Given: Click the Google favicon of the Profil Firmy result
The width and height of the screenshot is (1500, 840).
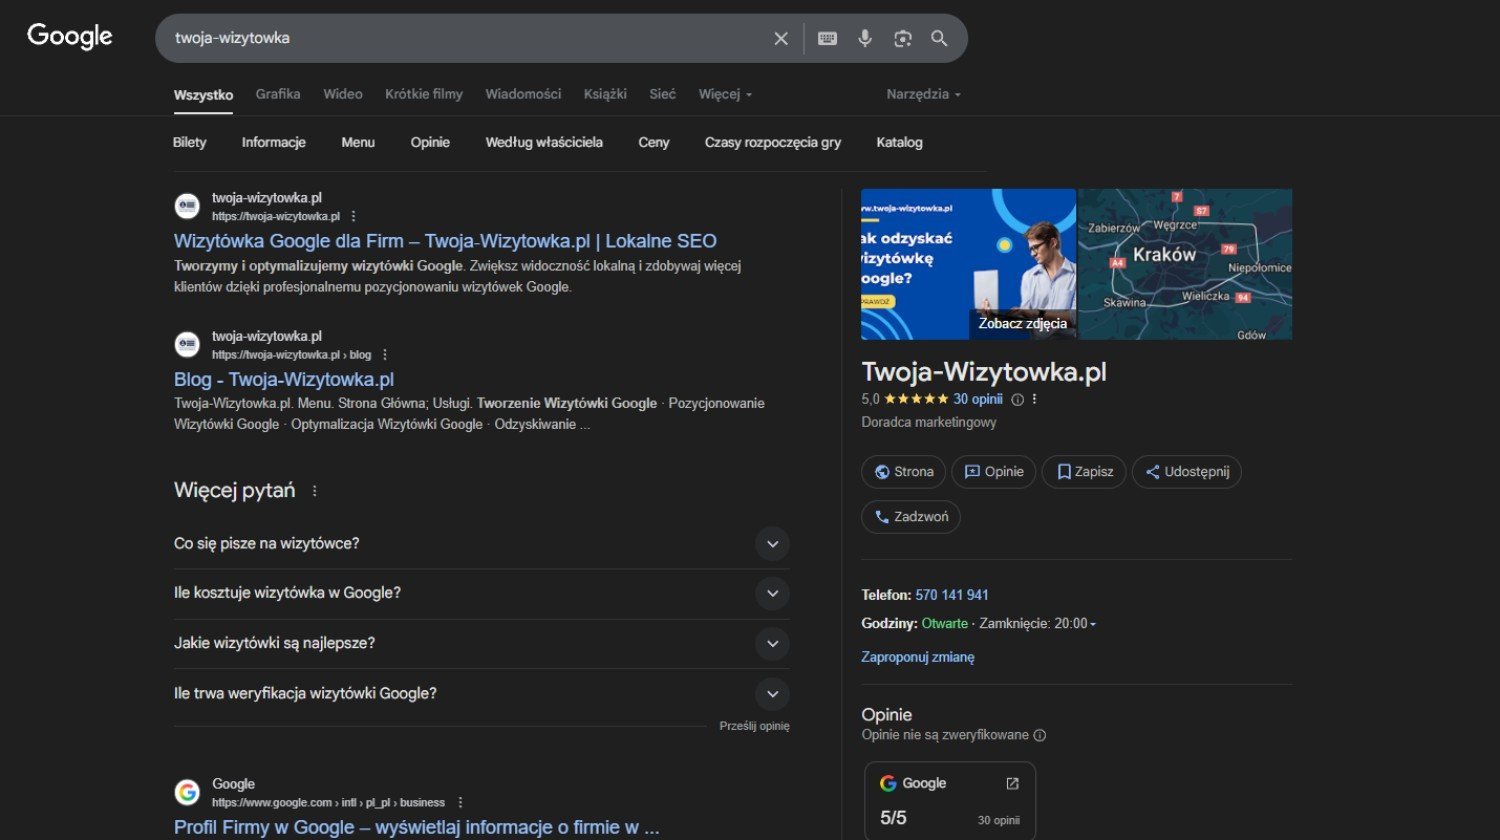Looking at the screenshot, I should coord(187,792).
